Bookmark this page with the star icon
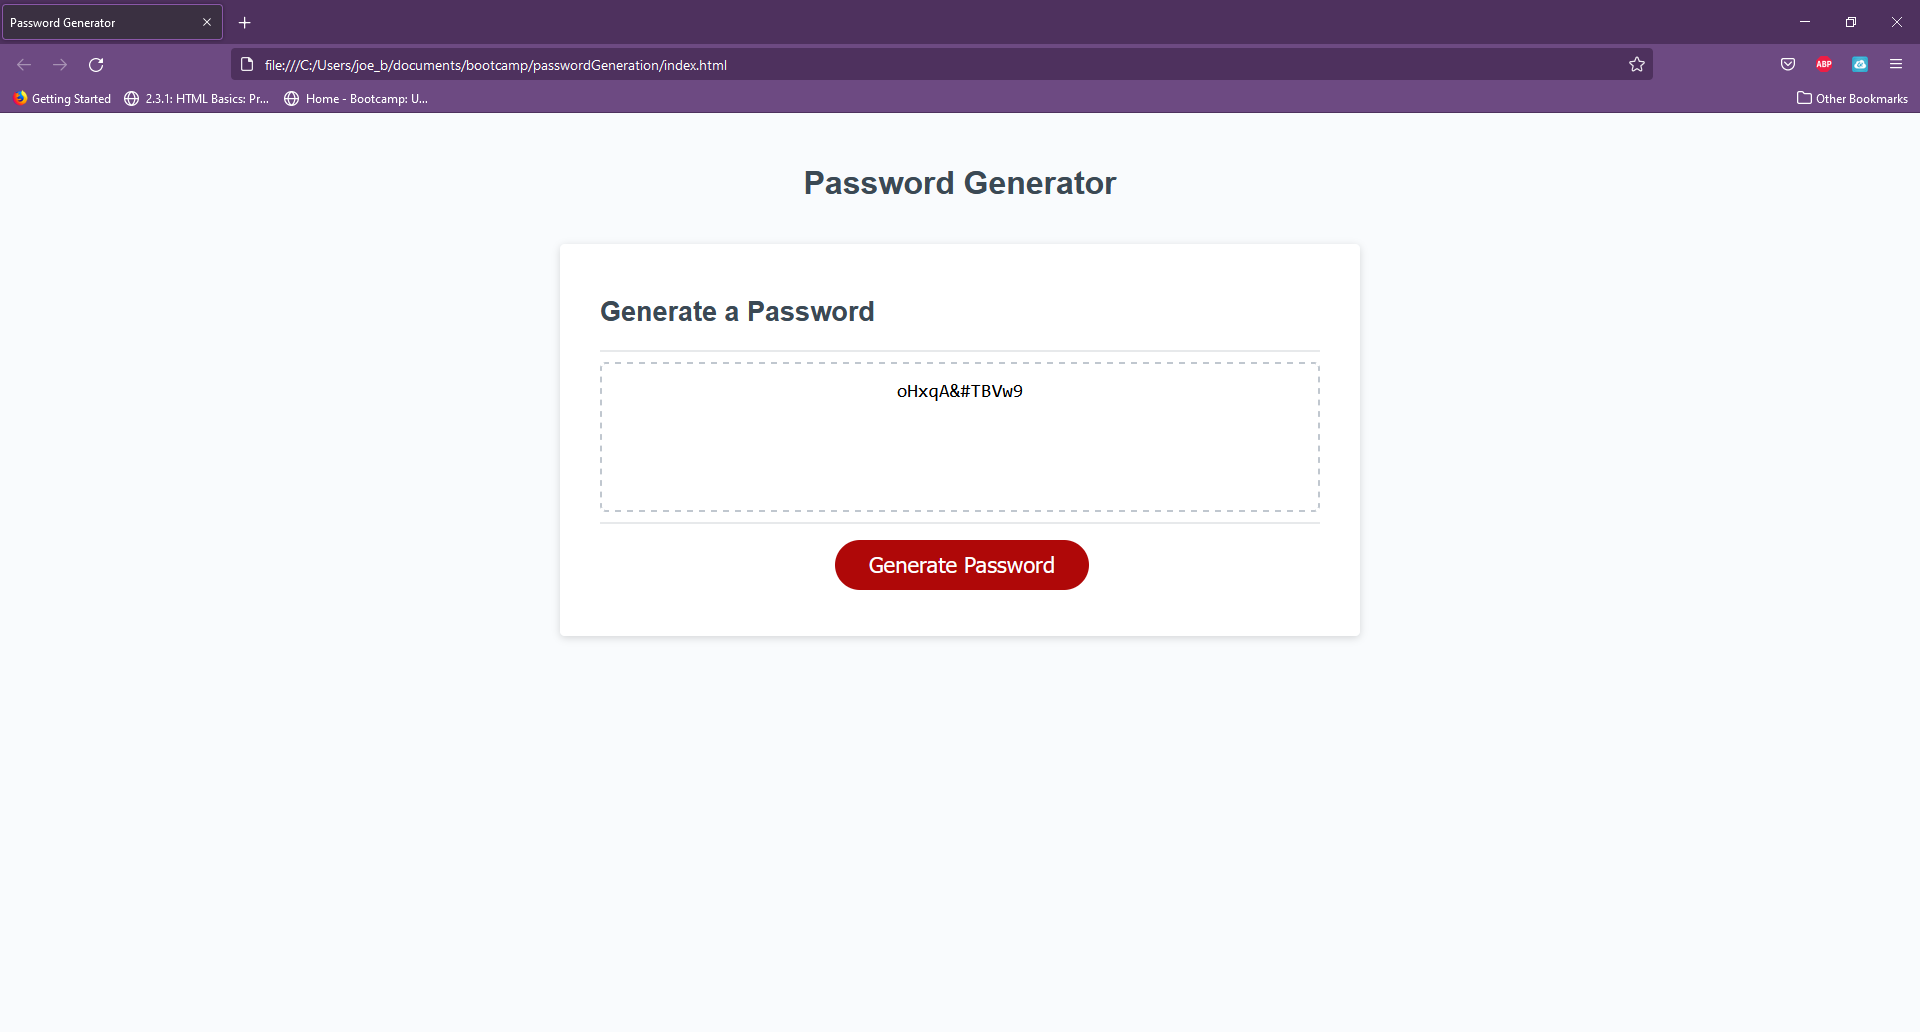This screenshot has width=1920, height=1032. (1637, 64)
